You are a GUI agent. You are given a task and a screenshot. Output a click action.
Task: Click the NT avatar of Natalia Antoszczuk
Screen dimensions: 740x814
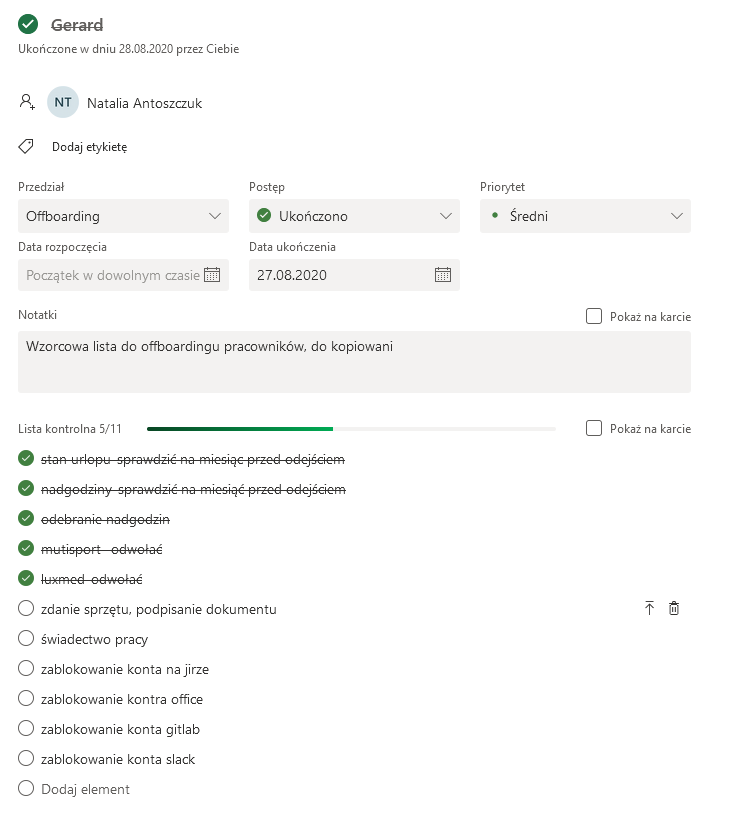[x=63, y=102]
